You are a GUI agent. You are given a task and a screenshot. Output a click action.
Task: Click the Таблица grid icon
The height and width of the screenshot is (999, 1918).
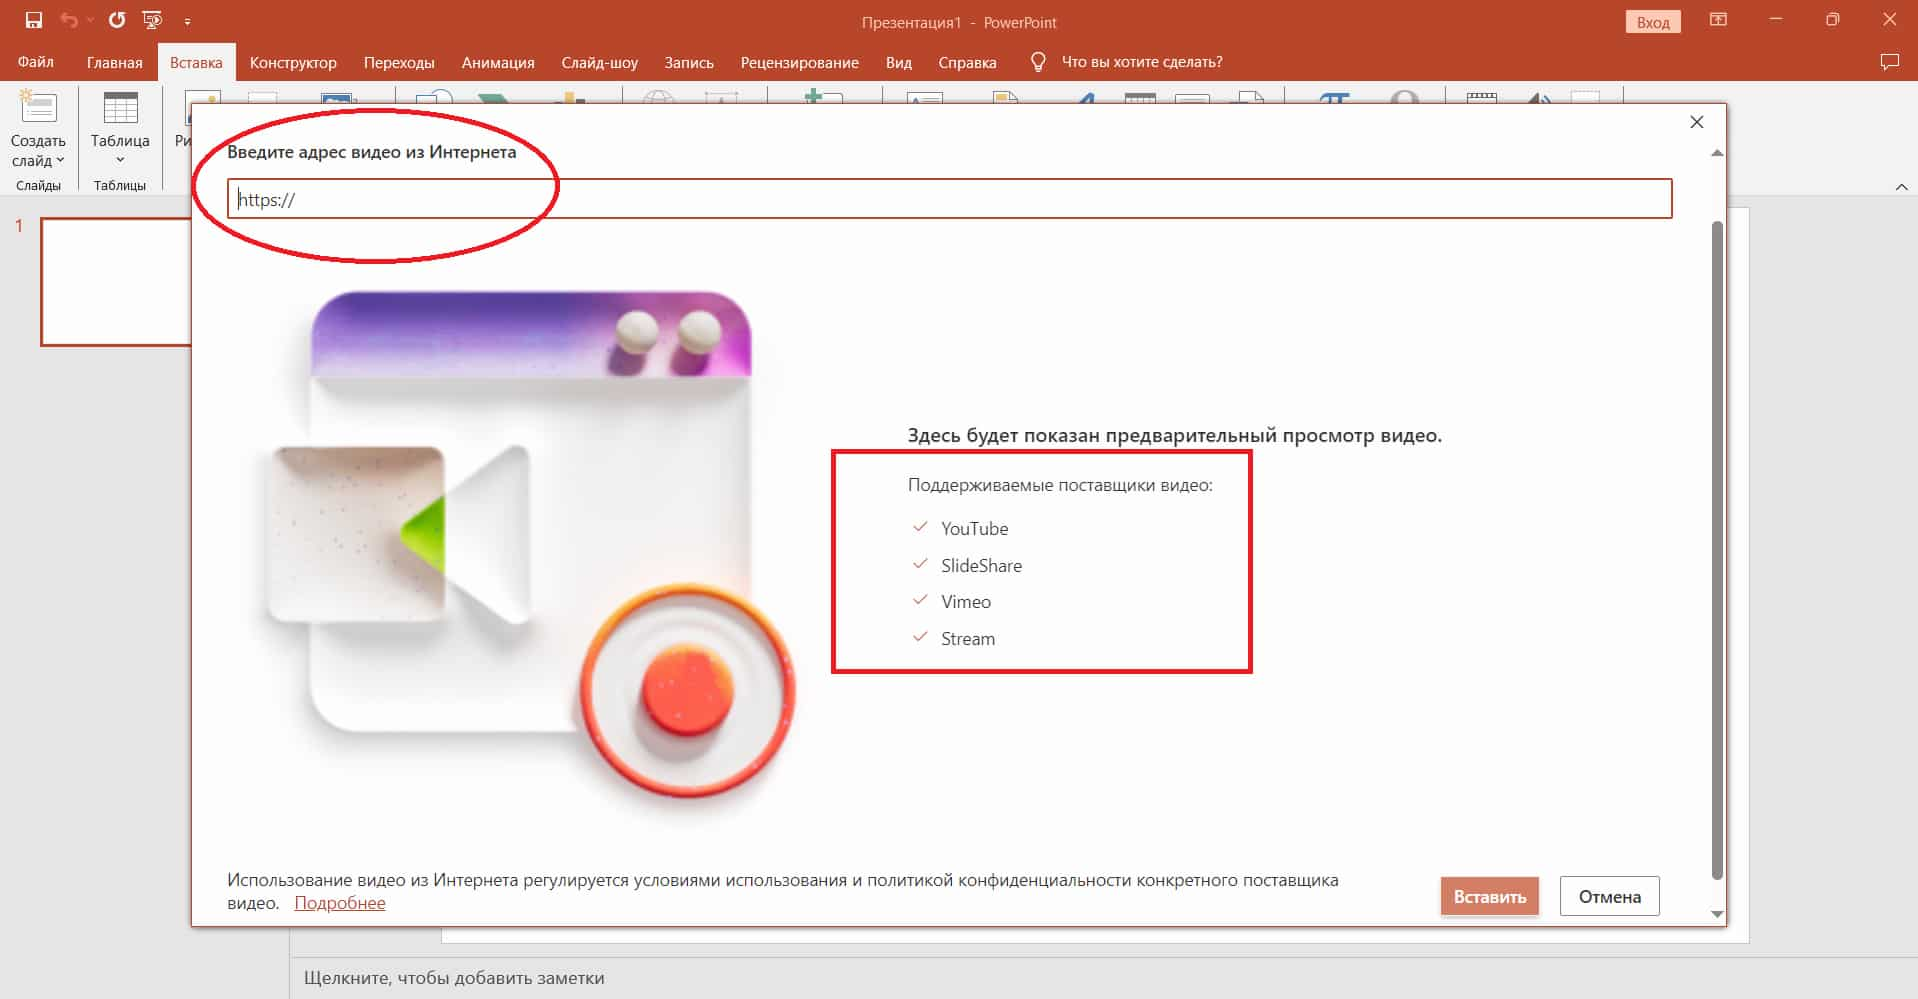[120, 108]
